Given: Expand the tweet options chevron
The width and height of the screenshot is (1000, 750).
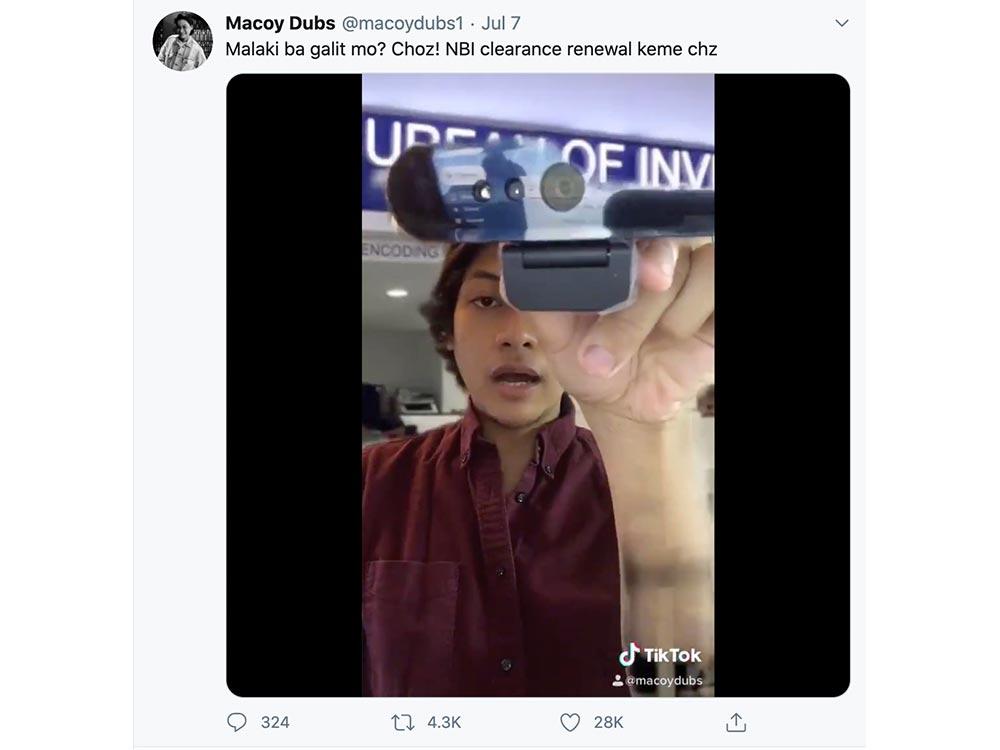Looking at the screenshot, I should click(x=841, y=23).
